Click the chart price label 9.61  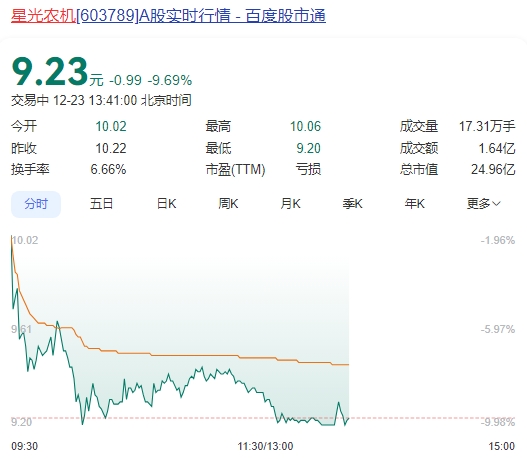(x=22, y=329)
